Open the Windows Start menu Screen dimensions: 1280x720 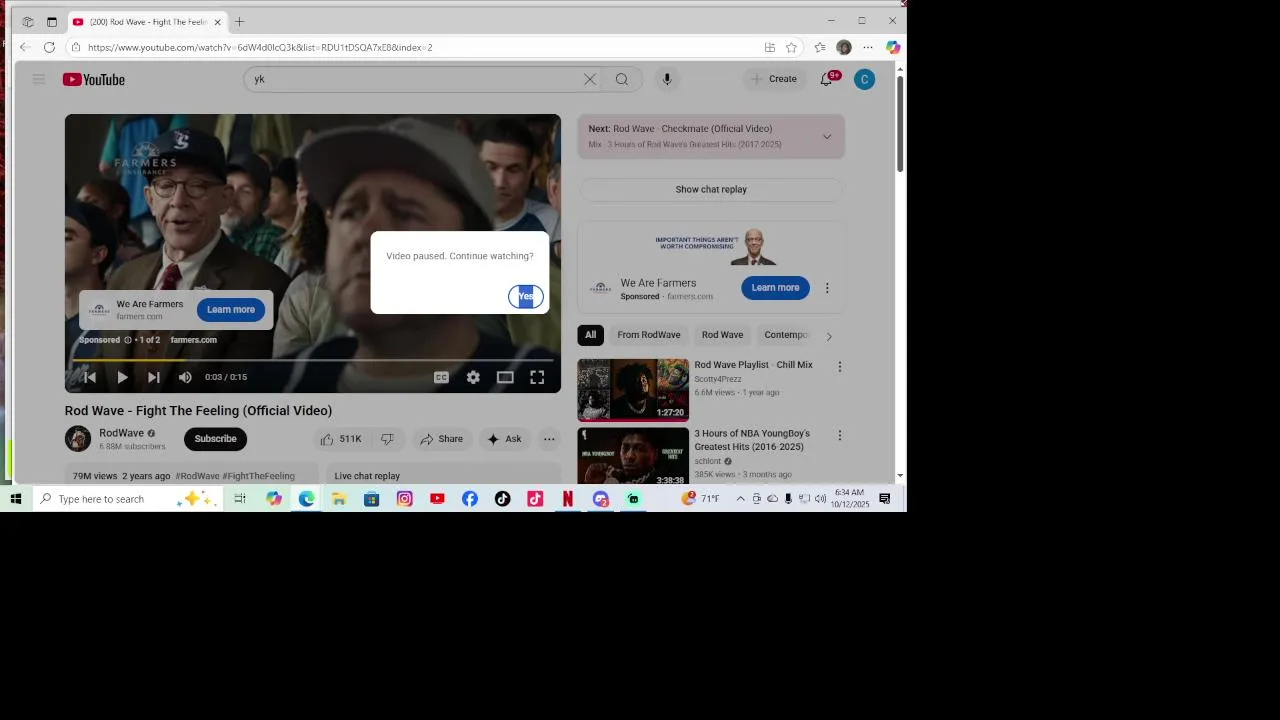pos(16,499)
